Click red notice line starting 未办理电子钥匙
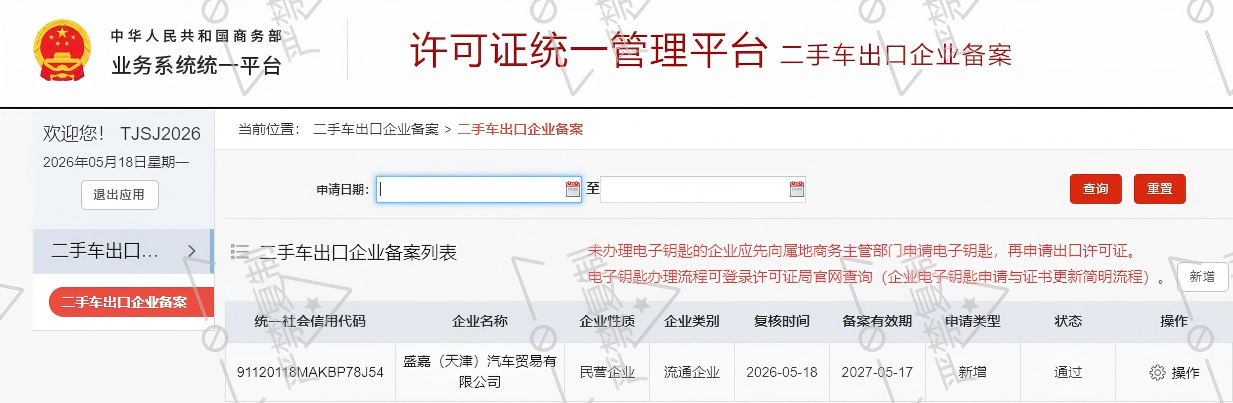This screenshot has height=403, width=1233. point(862,251)
